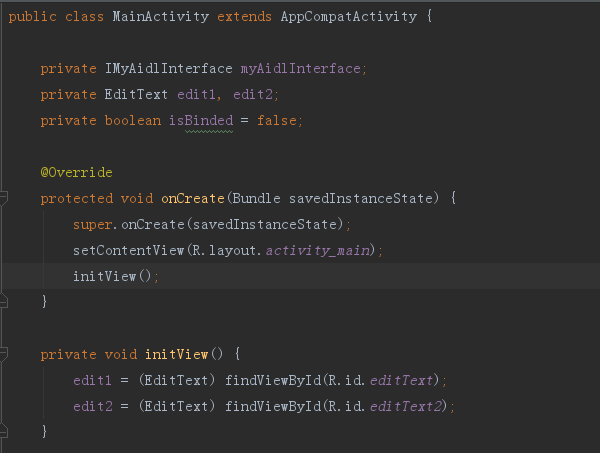
Task: Click the false keyword
Action: coord(277,121)
